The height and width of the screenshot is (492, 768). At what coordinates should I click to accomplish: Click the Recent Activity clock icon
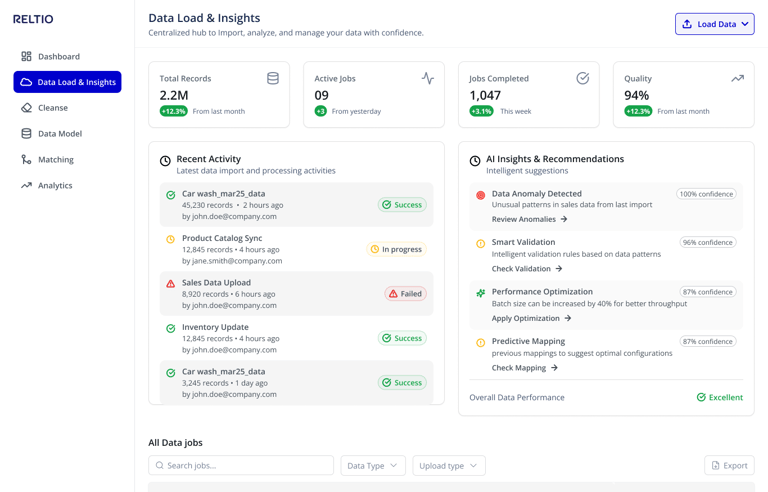pos(165,161)
